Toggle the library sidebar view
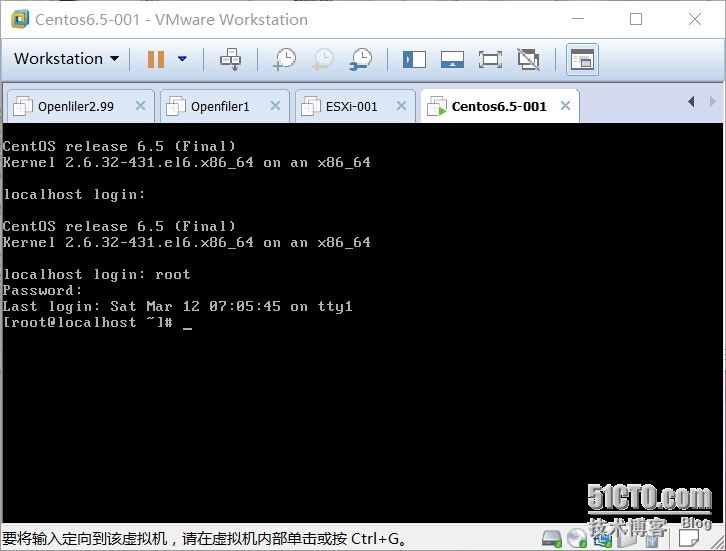This screenshot has width=726, height=551. pos(414,60)
